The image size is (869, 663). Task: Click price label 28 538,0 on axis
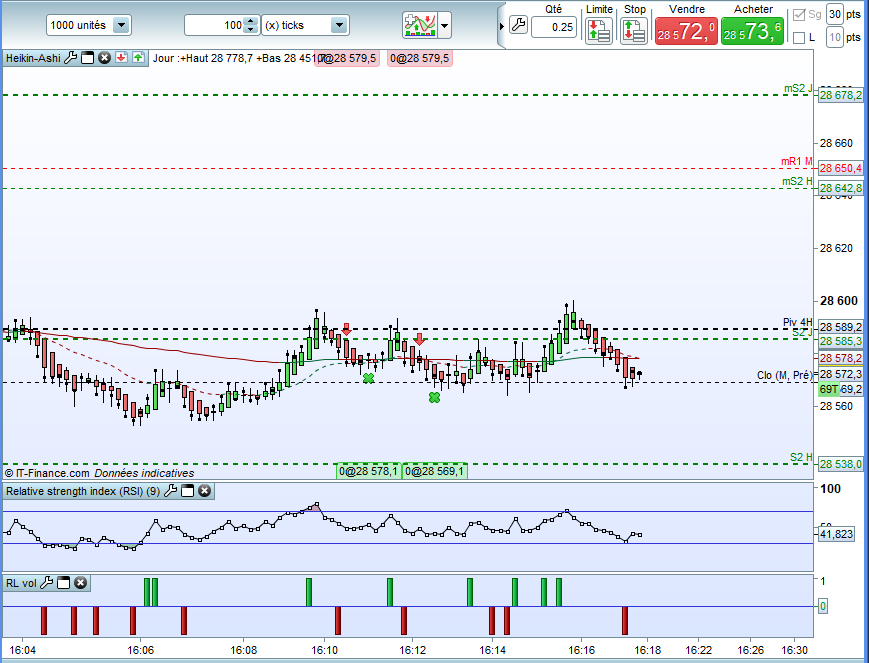point(841,464)
